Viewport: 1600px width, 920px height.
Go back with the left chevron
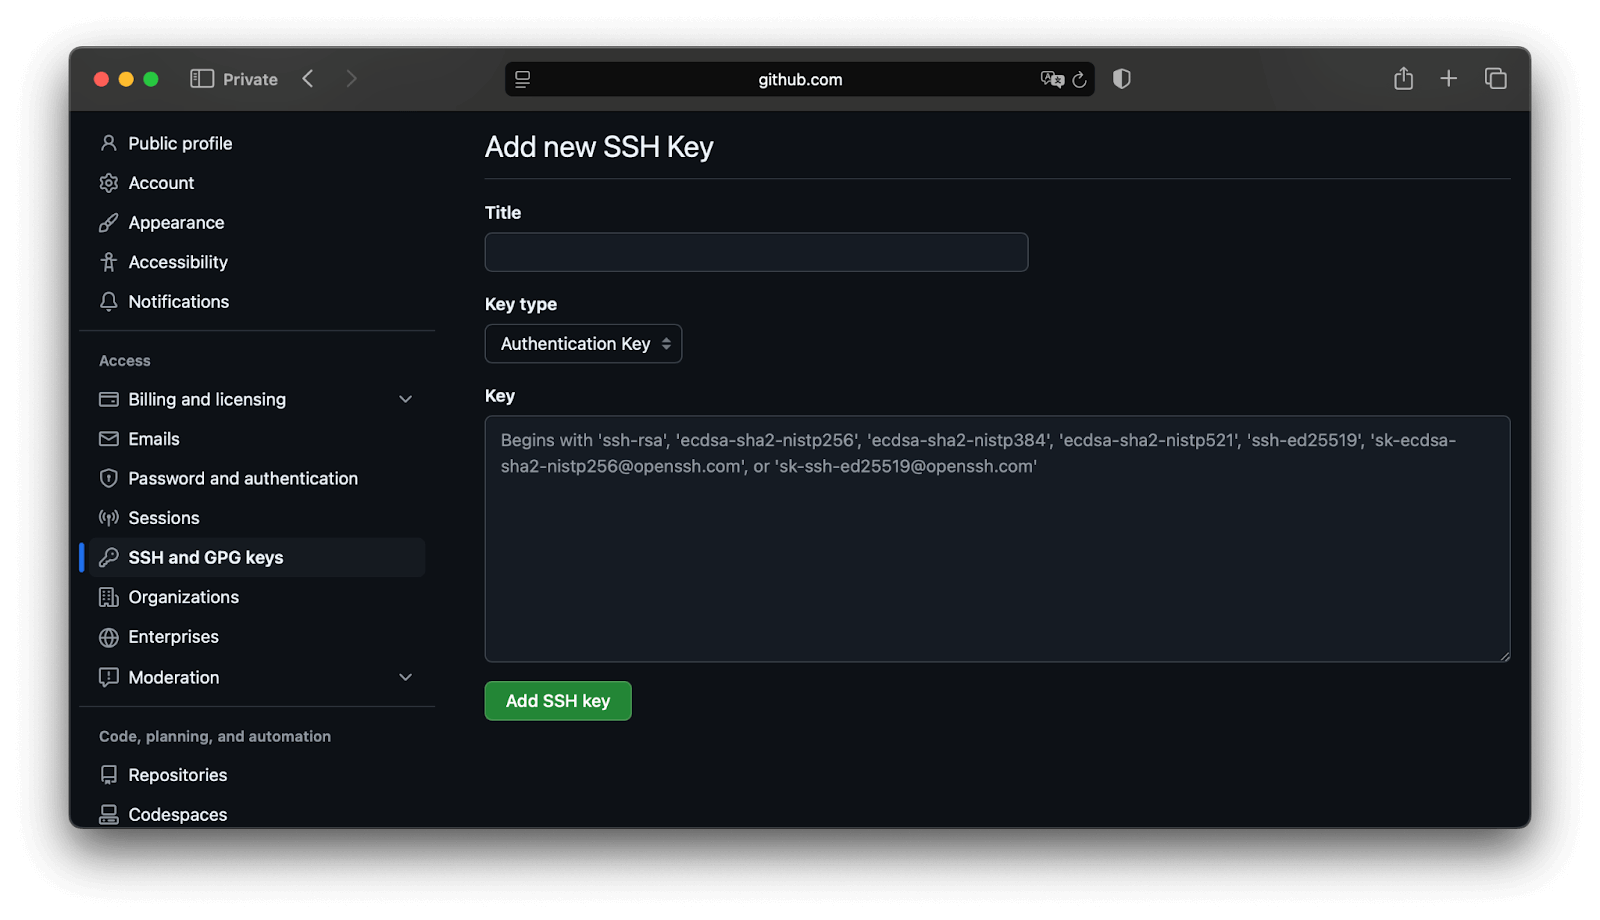coord(309,79)
